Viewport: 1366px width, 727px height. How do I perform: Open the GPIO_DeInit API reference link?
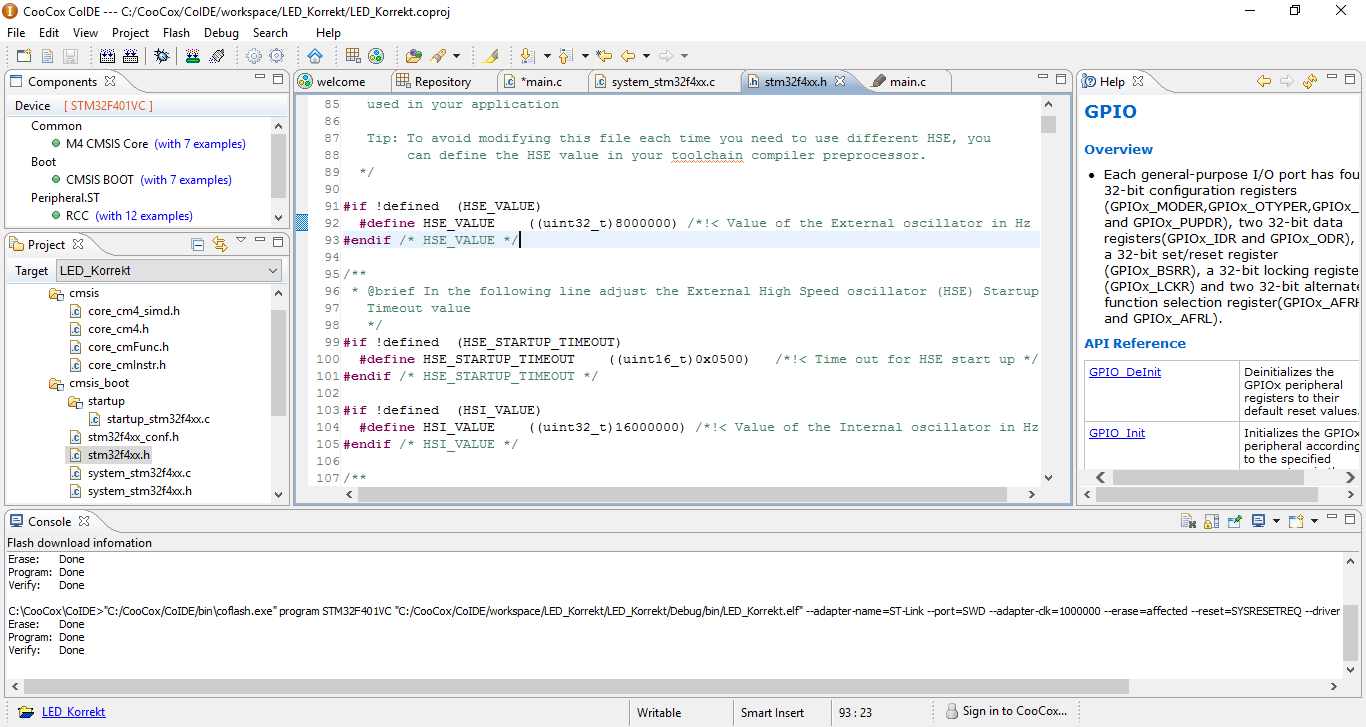(x=1125, y=372)
